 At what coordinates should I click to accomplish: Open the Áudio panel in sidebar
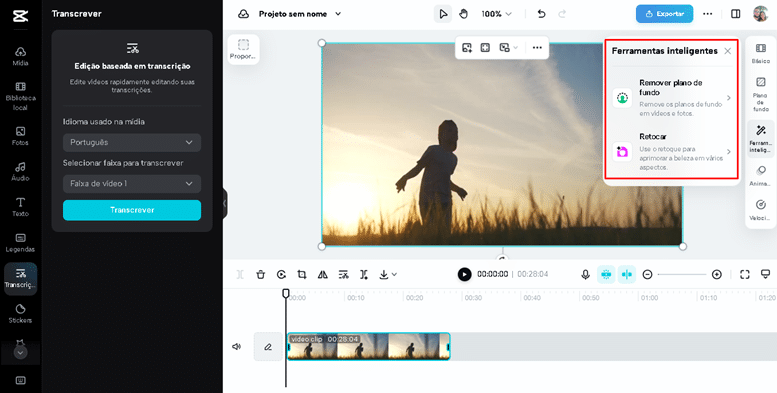[x=20, y=171]
